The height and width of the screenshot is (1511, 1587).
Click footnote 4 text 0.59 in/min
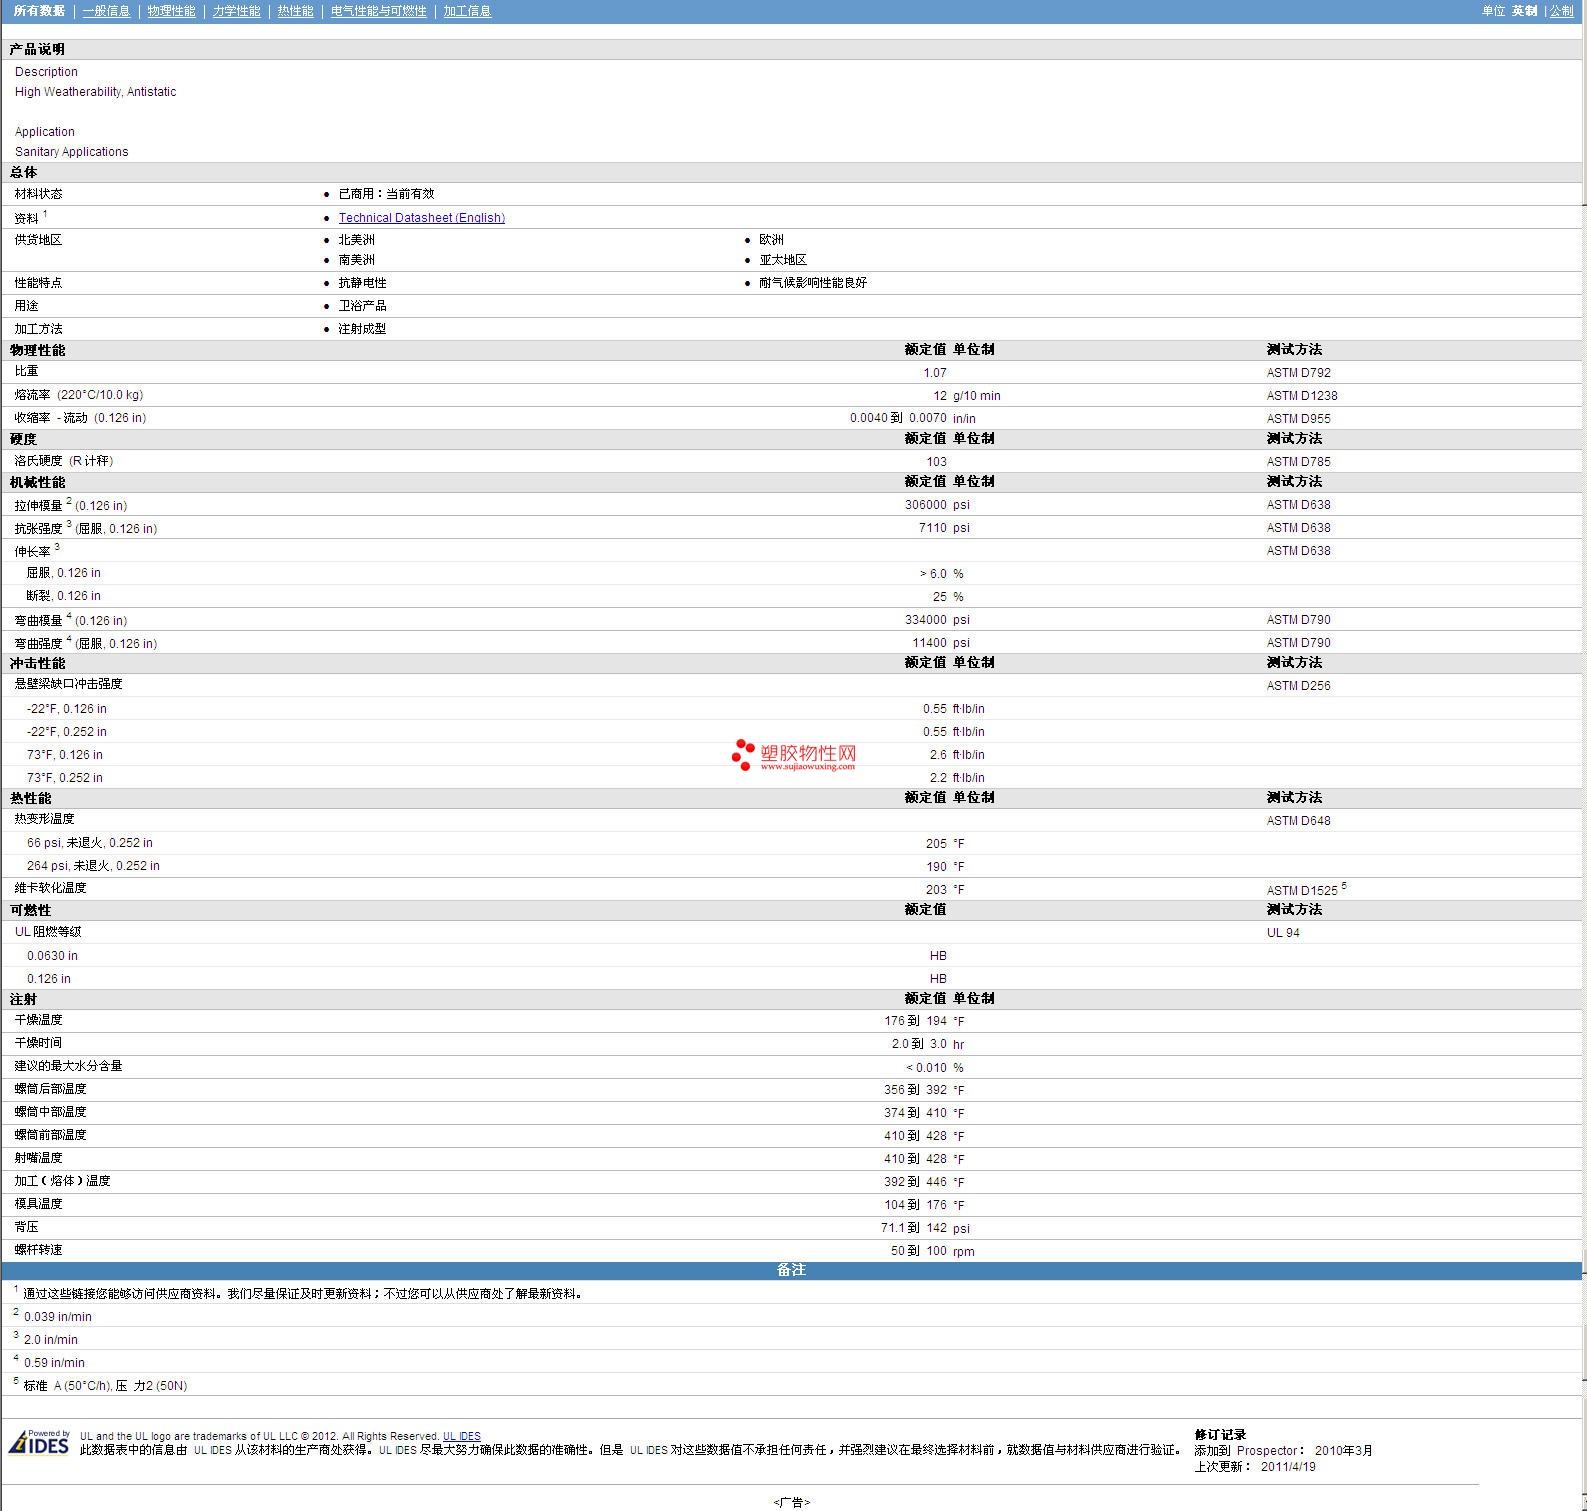(54, 1363)
